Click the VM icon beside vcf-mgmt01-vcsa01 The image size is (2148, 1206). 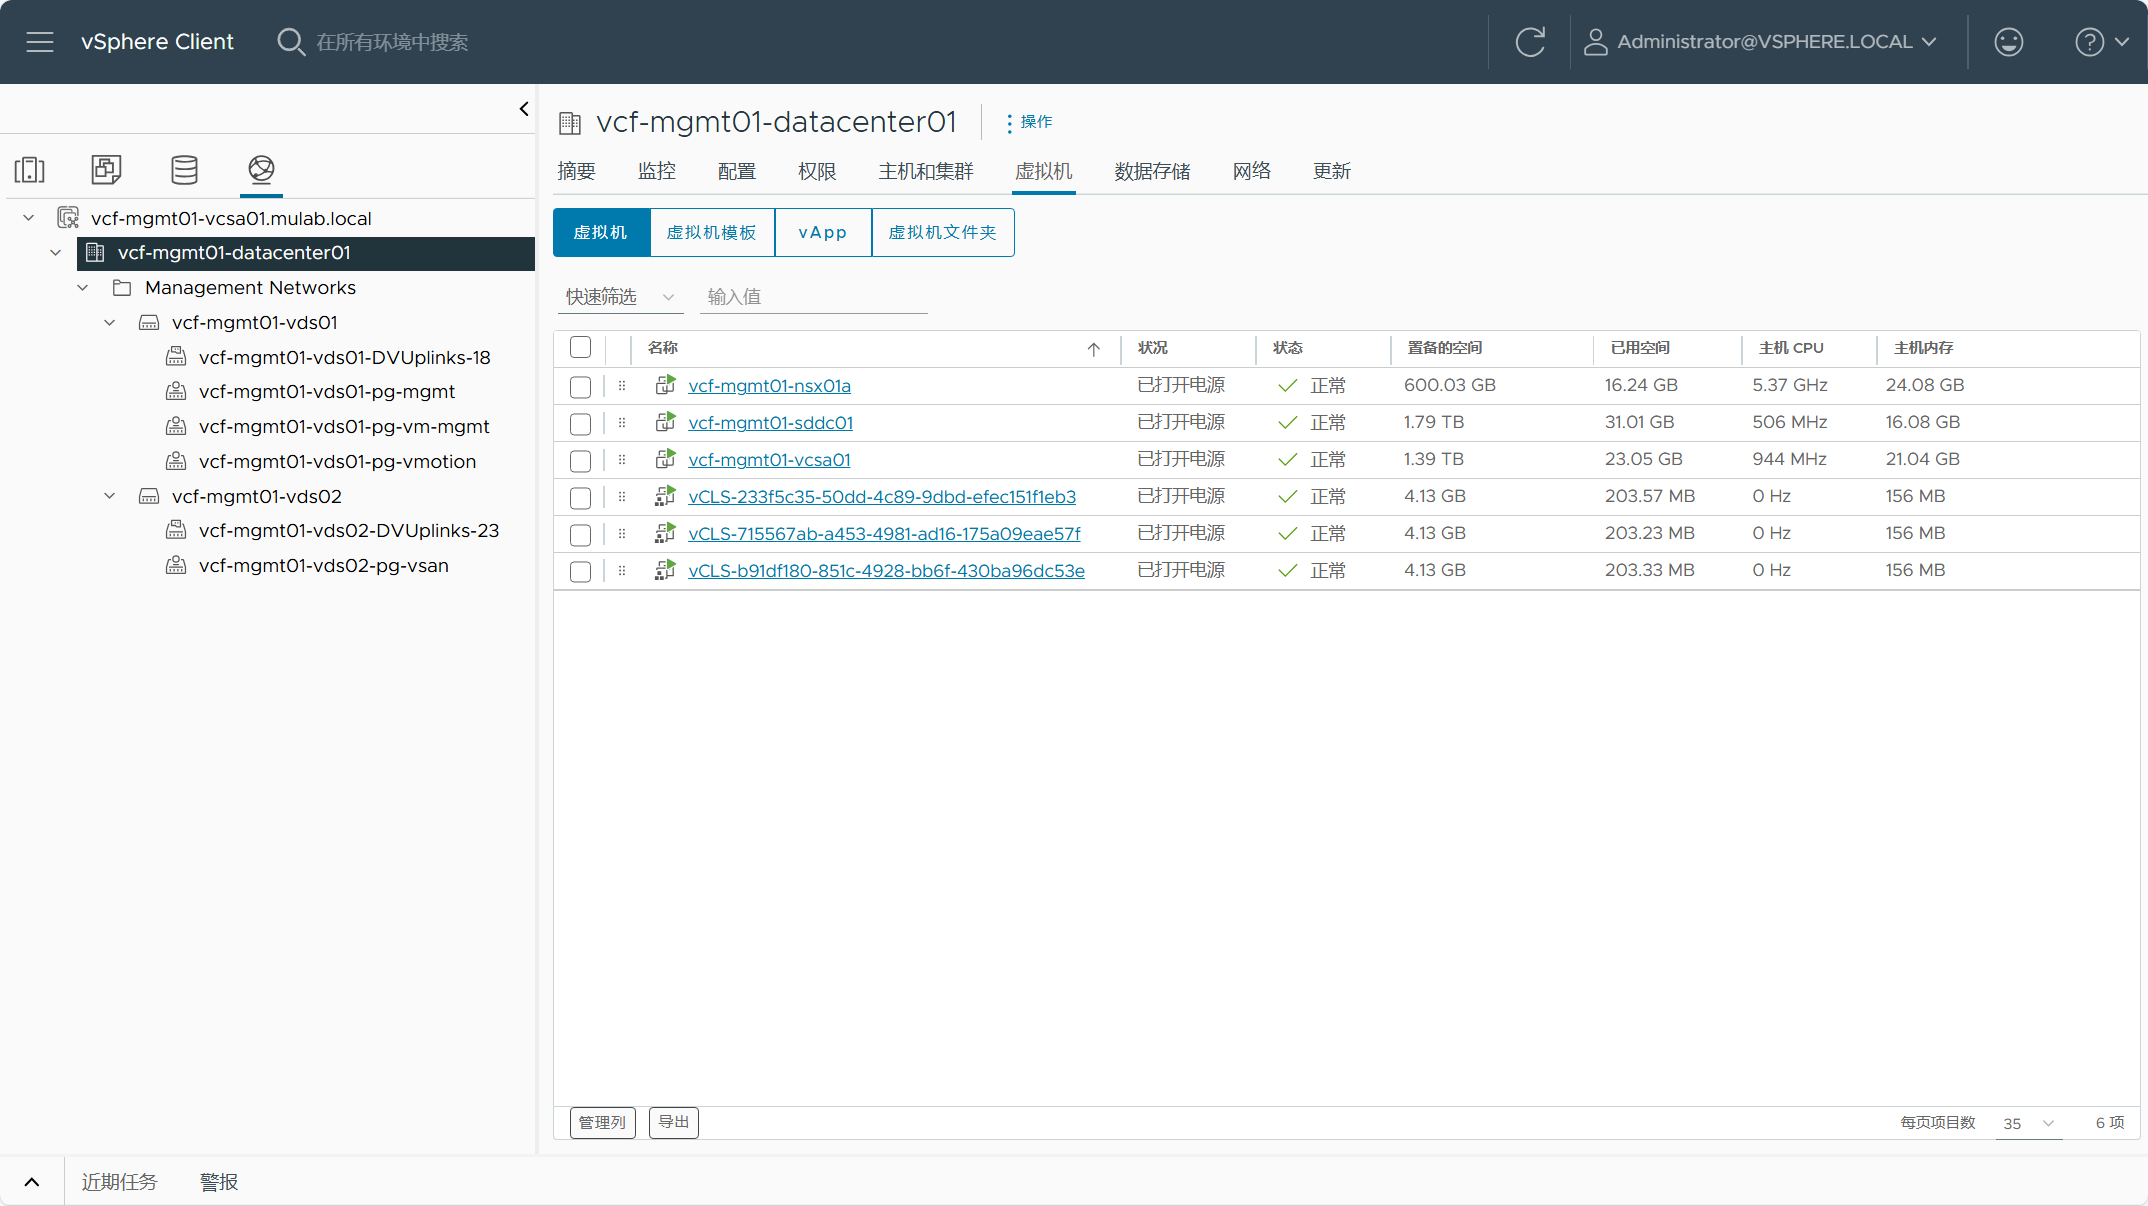click(x=665, y=459)
